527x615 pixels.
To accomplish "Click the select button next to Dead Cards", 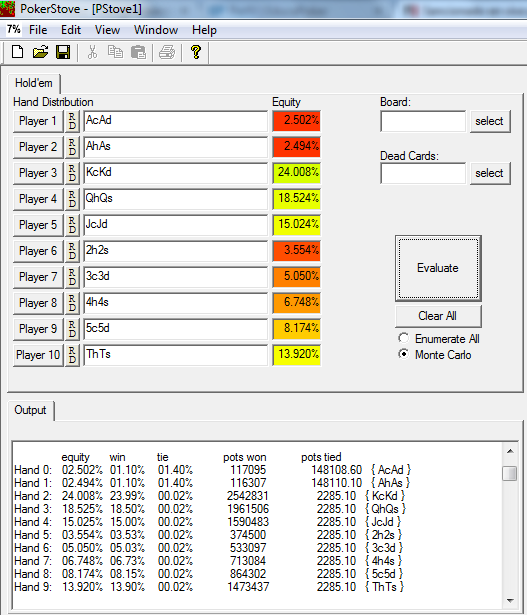I will point(490,173).
